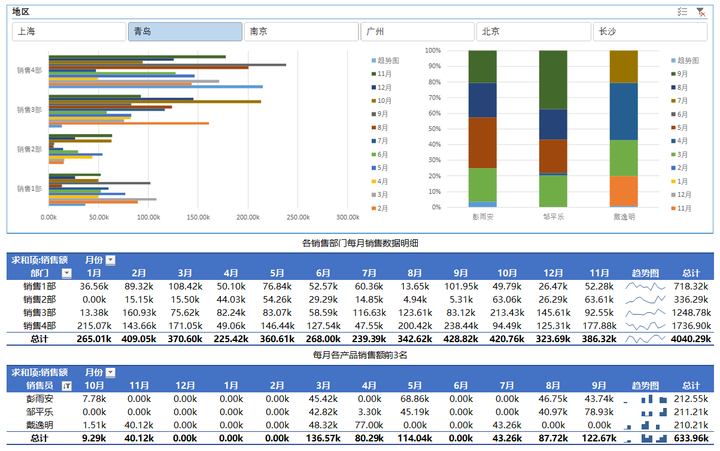Choose 南京 in the region slicer
The height and width of the screenshot is (451, 720).
pos(301,32)
